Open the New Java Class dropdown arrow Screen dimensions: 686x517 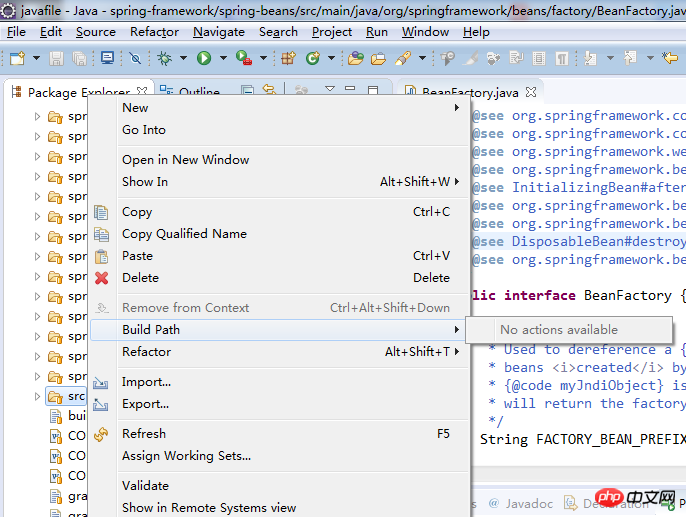tap(331, 58)
